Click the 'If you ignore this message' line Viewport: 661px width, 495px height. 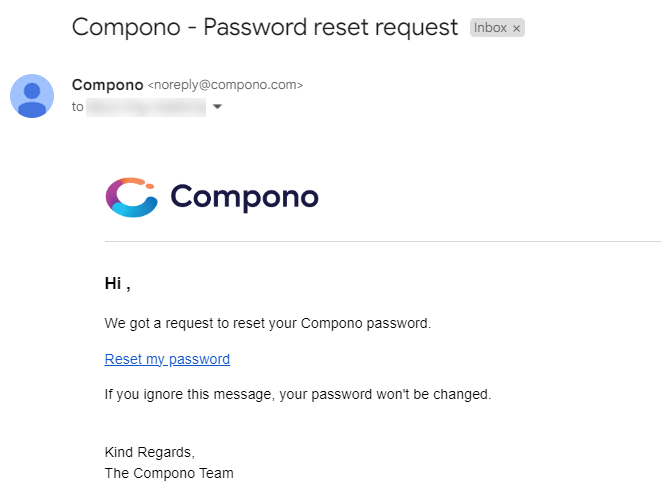point(298,394)
